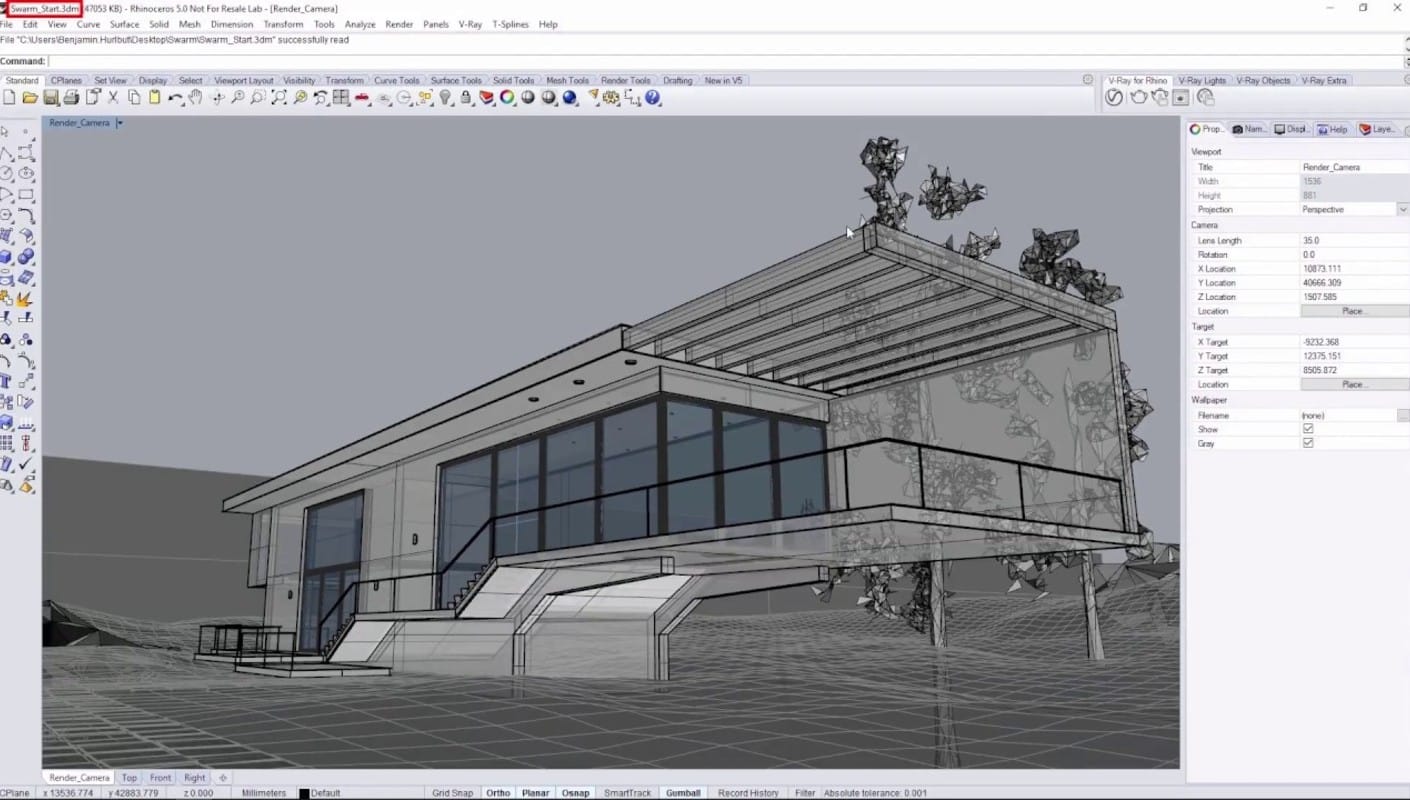Click the black Default layer color swatch

click(x=304, y=793)
